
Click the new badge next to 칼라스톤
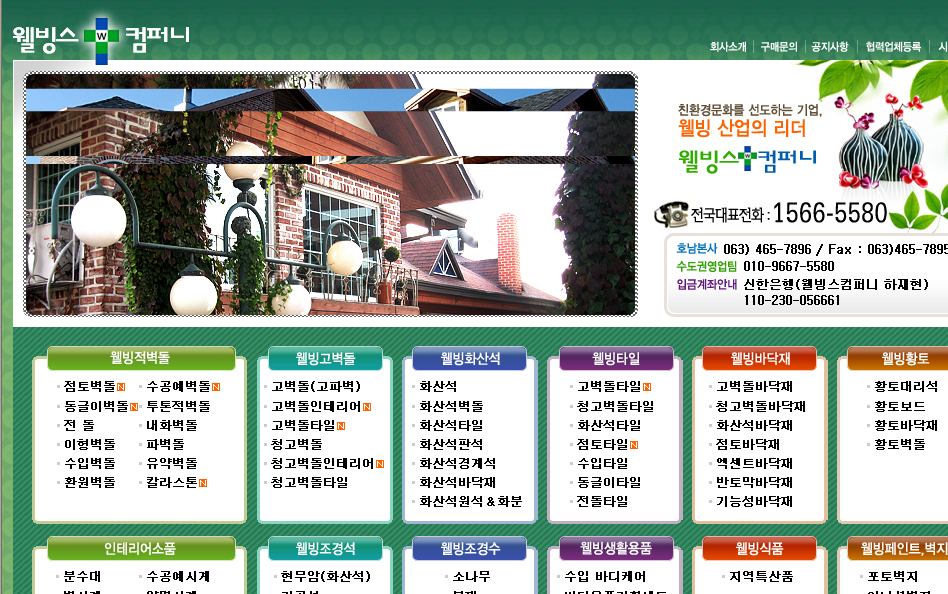(203, 483)
